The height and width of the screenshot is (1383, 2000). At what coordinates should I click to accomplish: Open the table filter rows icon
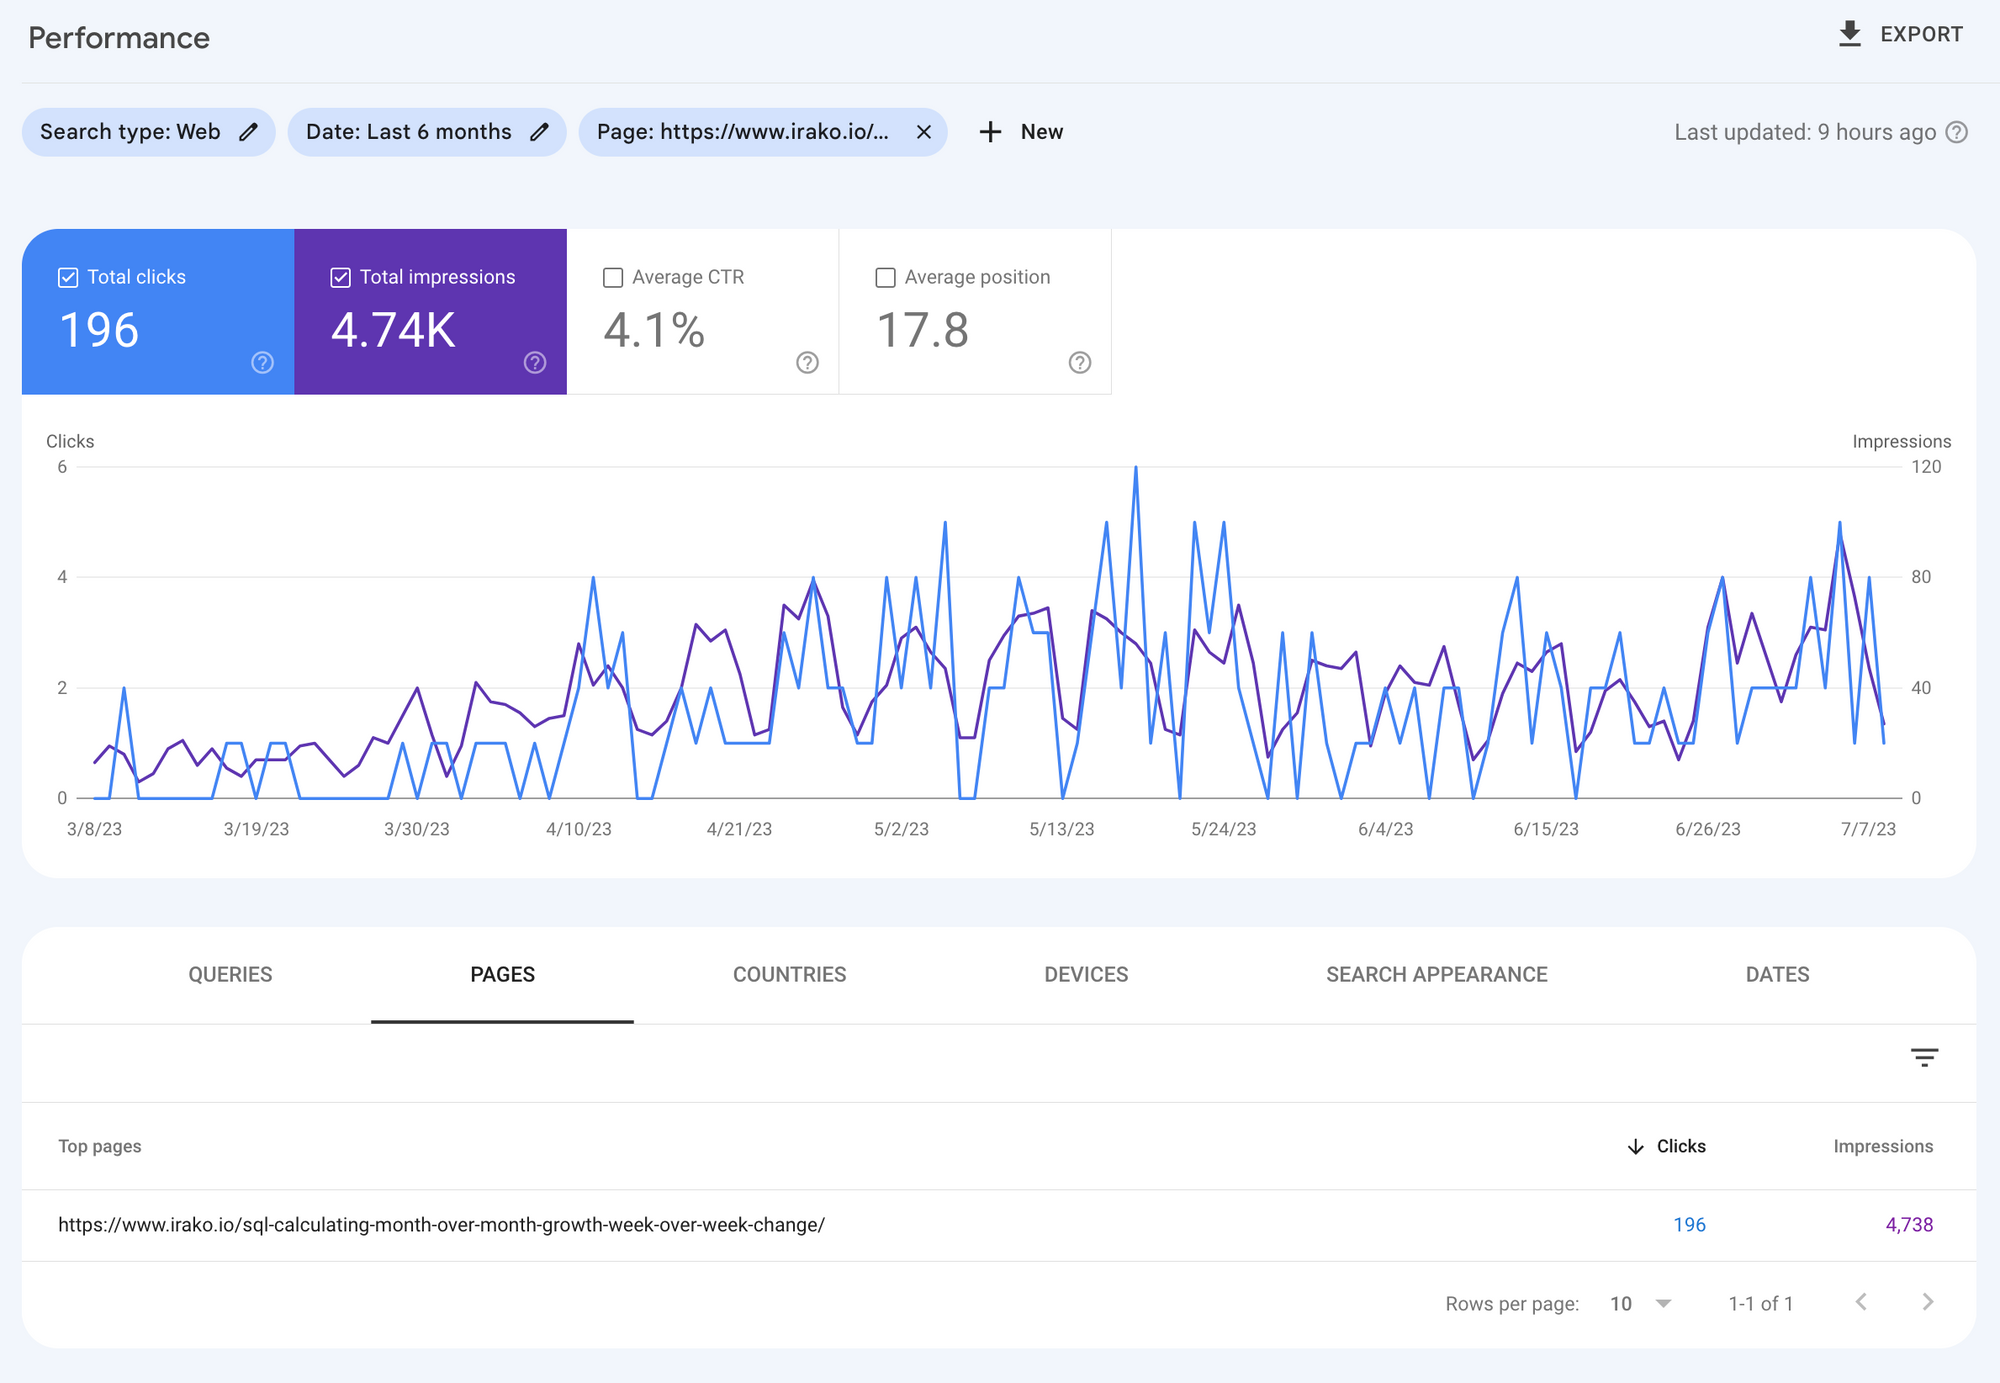click(1924, 1057)
